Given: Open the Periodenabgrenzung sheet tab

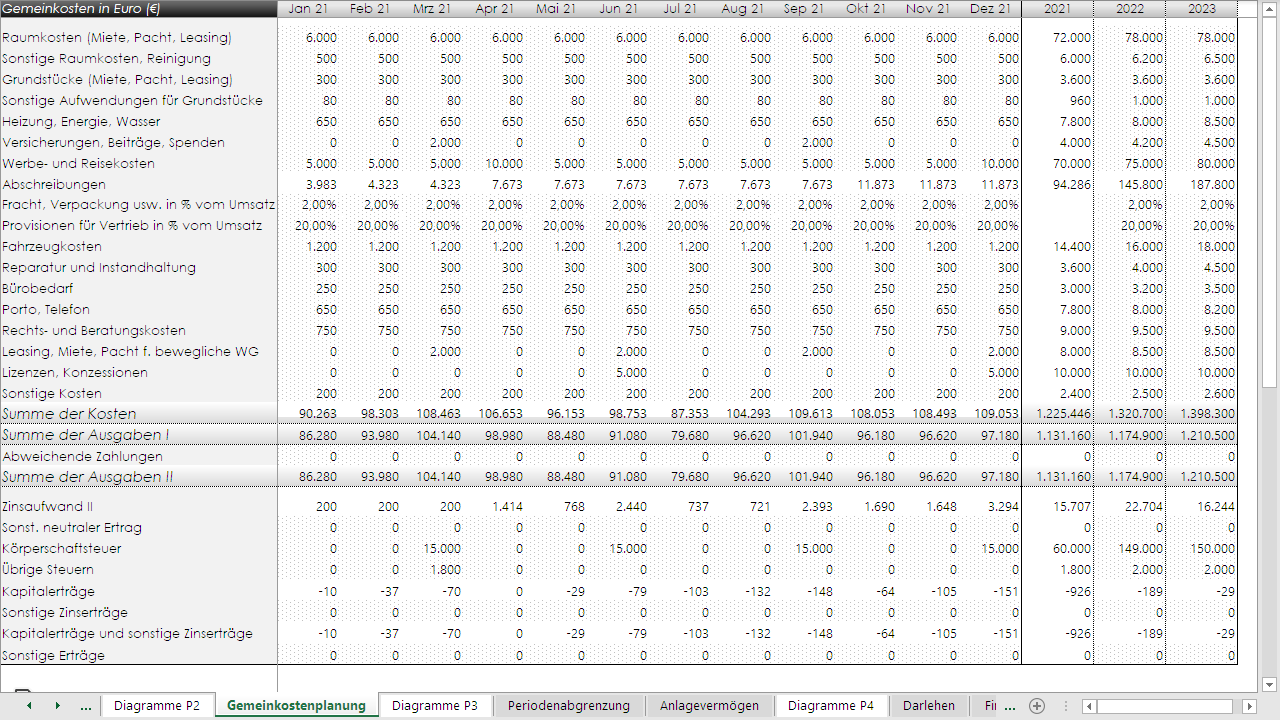Looking at the screenshot, I should tap(569, 705).
